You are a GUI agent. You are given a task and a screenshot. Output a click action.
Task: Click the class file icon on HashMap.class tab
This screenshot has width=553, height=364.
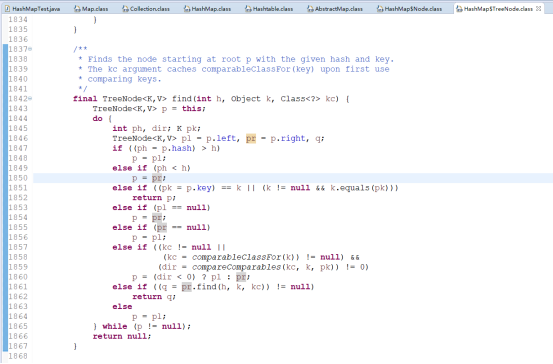187,9
